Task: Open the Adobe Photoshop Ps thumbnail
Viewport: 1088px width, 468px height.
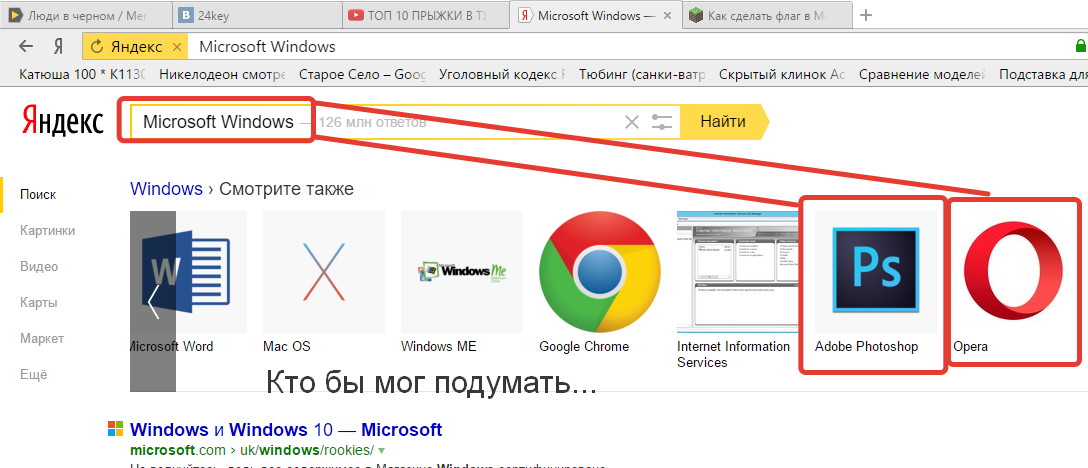Action: [x=876, y=273]
